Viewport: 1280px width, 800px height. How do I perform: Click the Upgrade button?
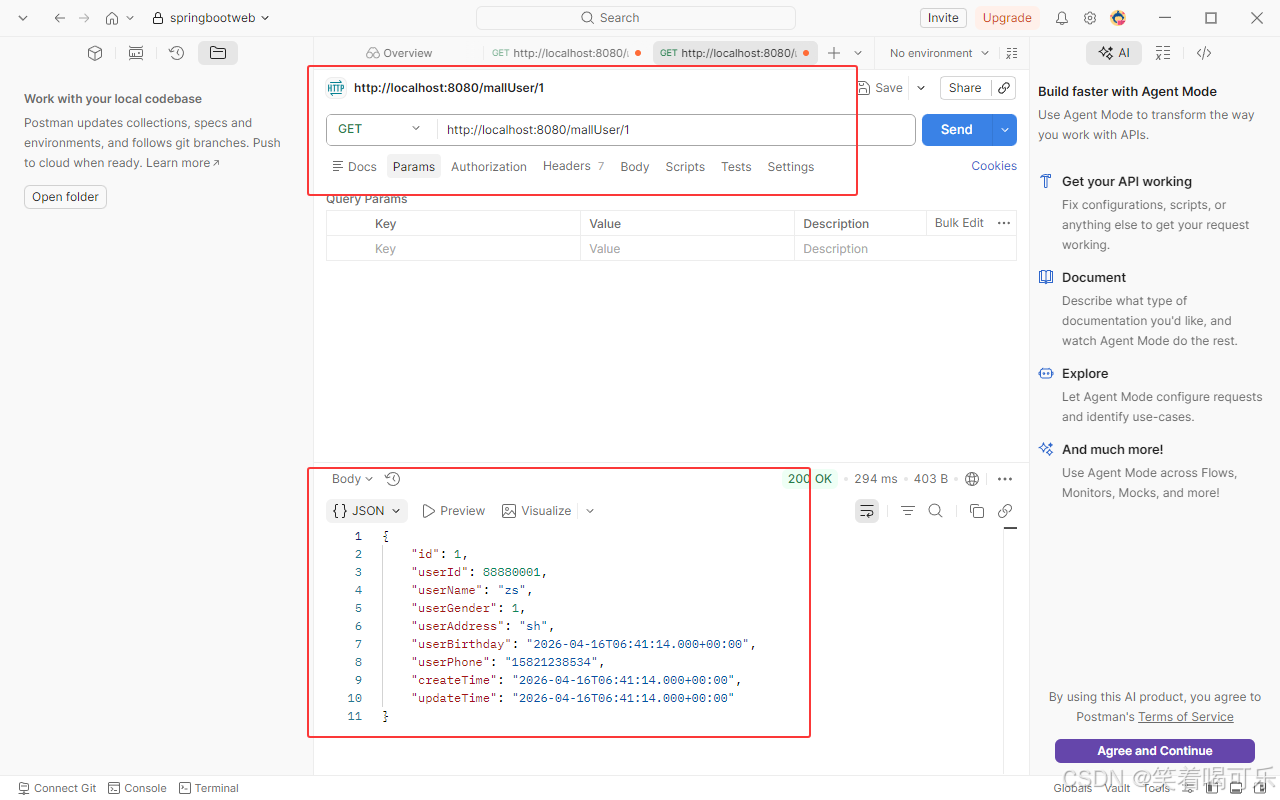[x=1007, y=18]
